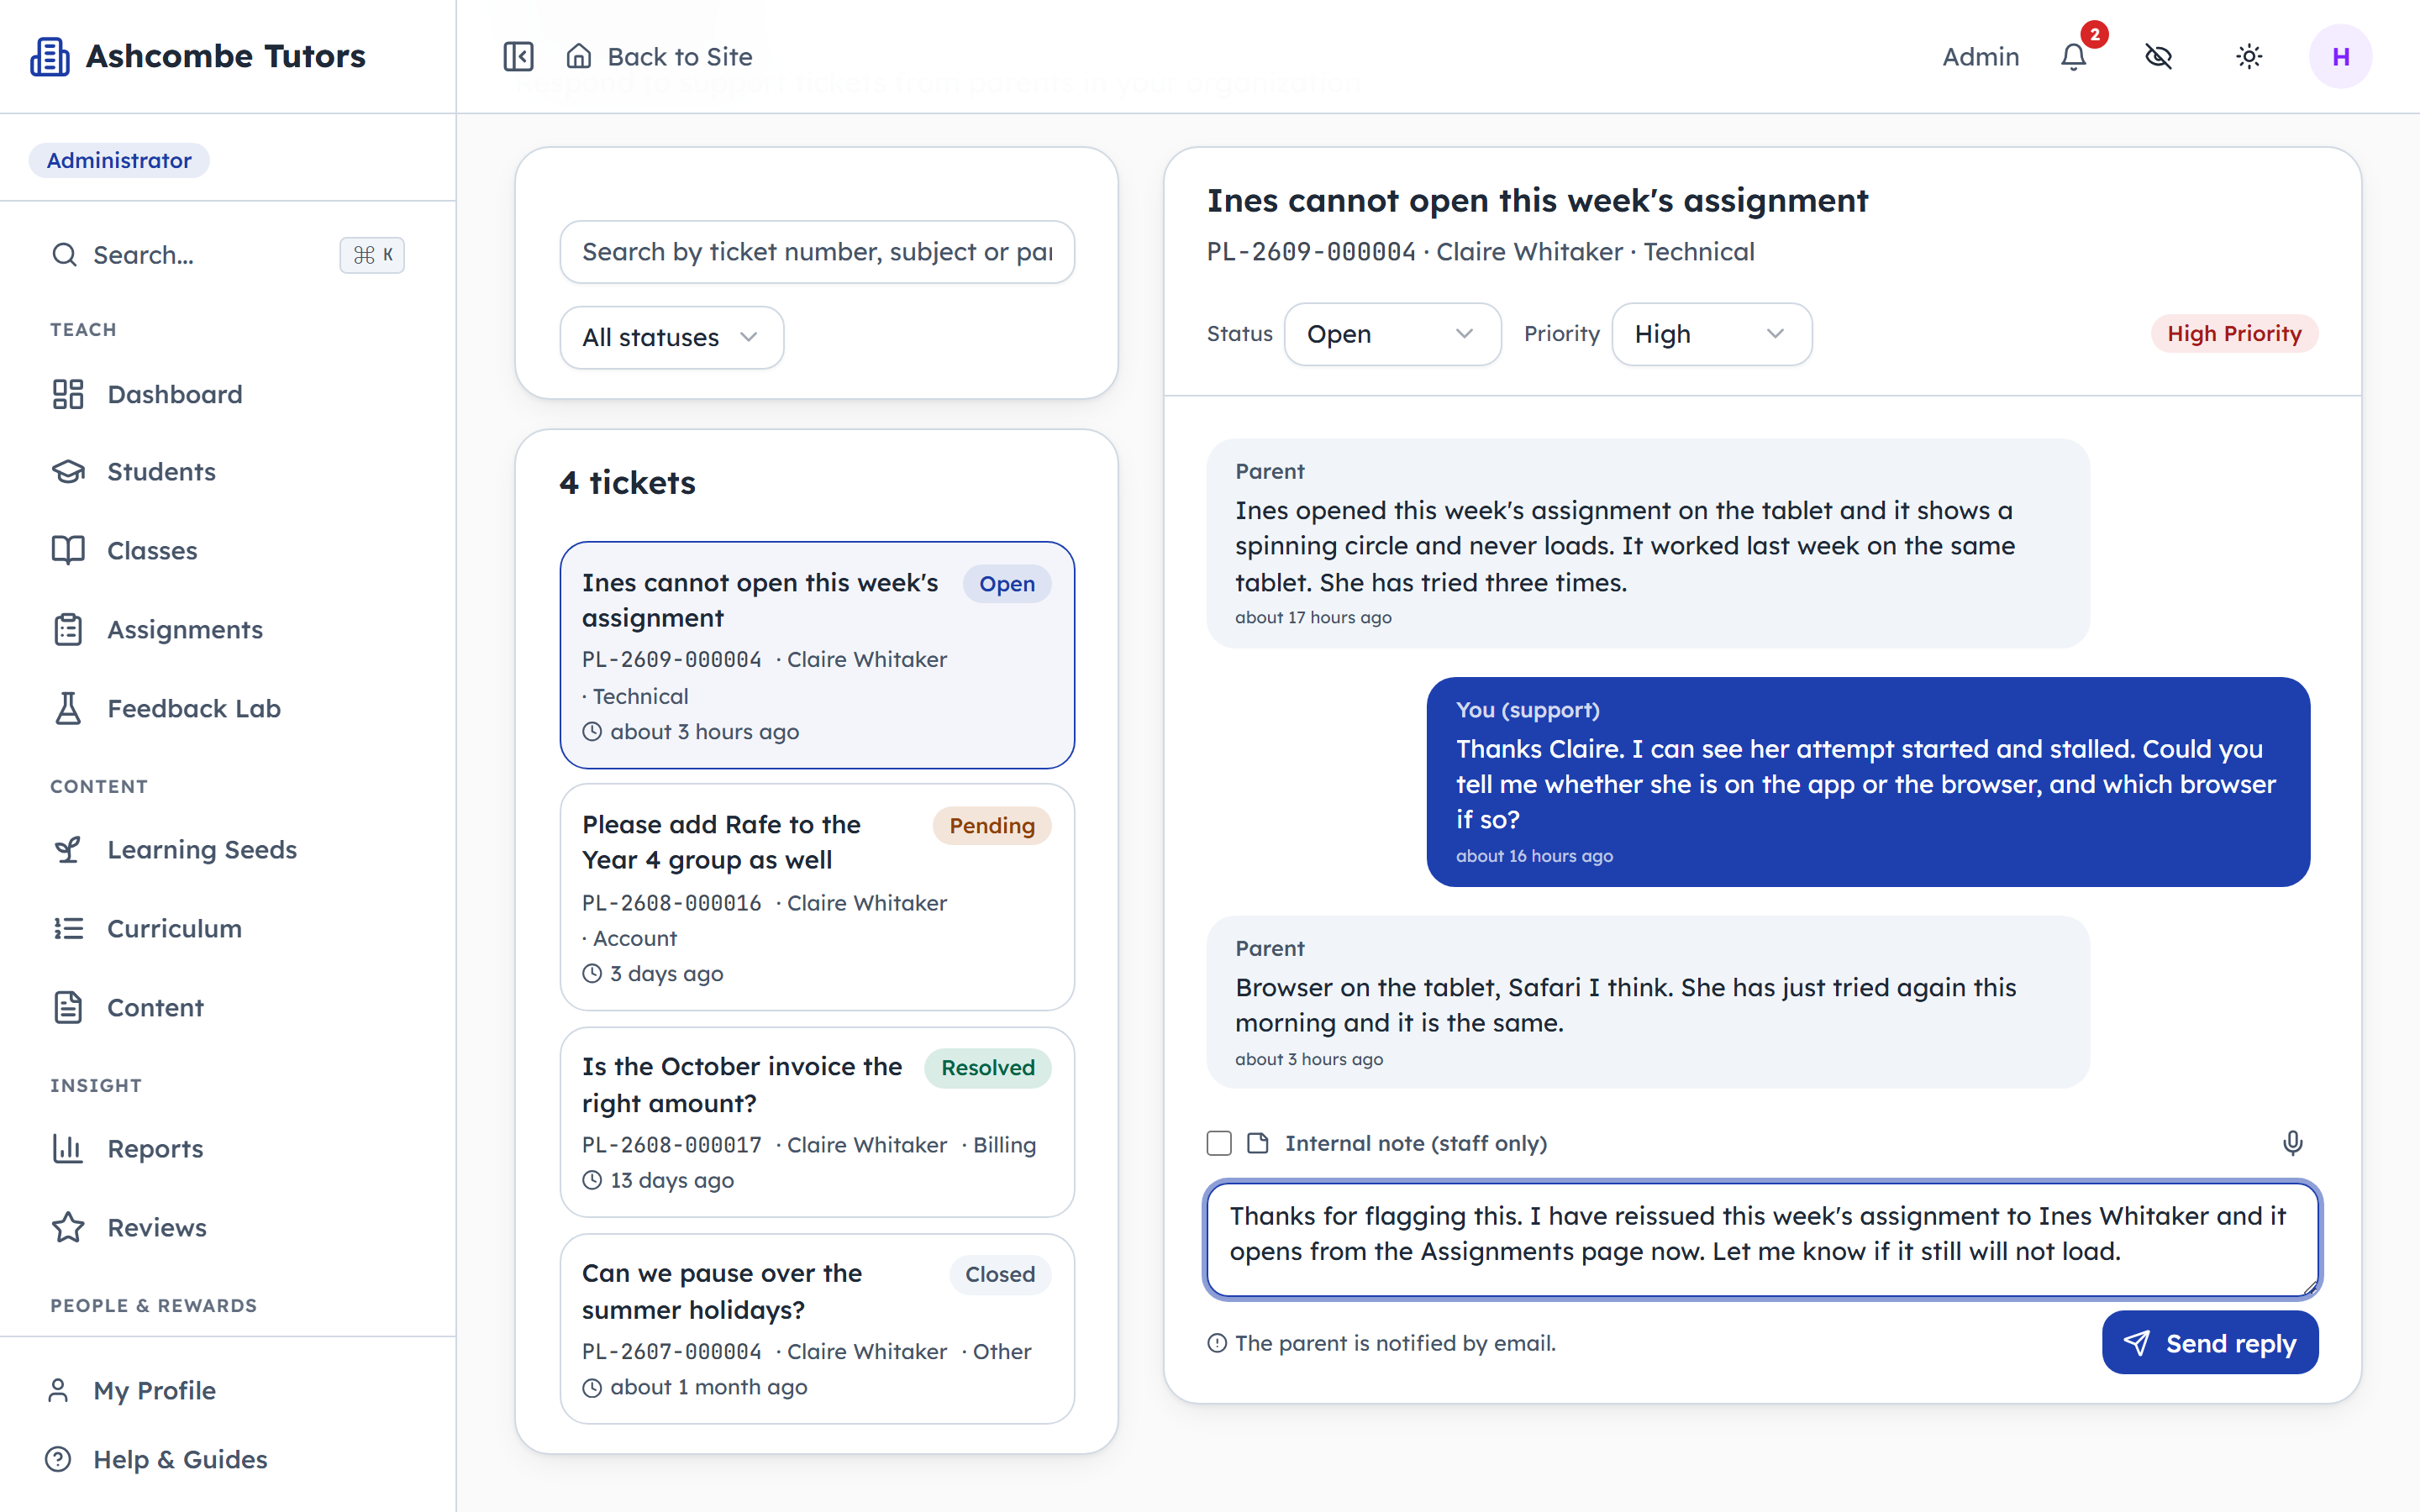The width and height of the screenshot is (2420, 1512).
Task: Open the All statuses filter dropdown
Action: click(671, 338)
